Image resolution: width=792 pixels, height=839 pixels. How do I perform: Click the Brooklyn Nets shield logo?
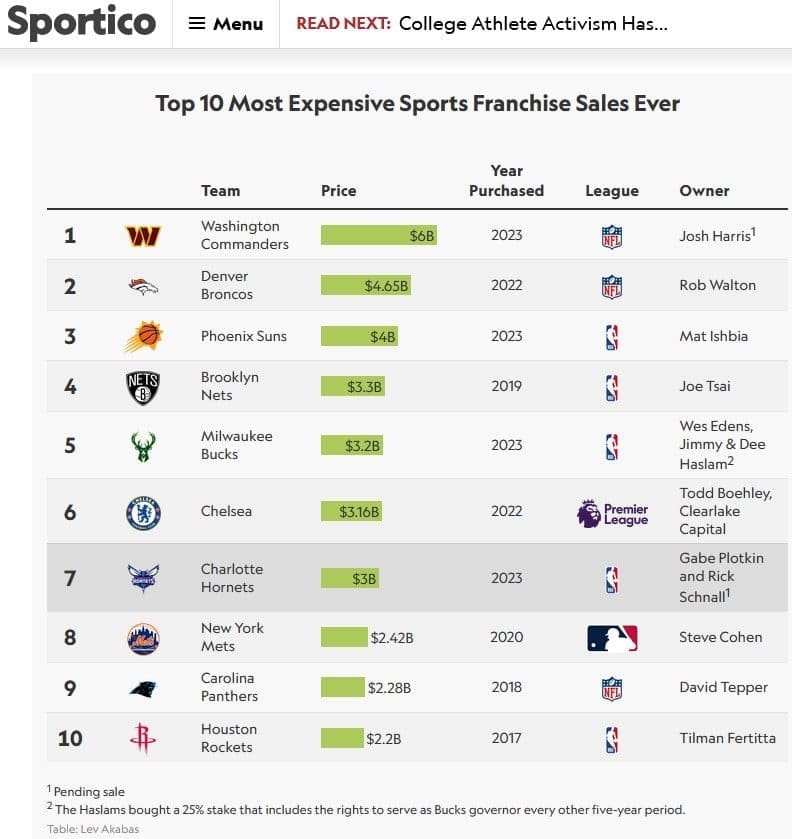(143, 387)
